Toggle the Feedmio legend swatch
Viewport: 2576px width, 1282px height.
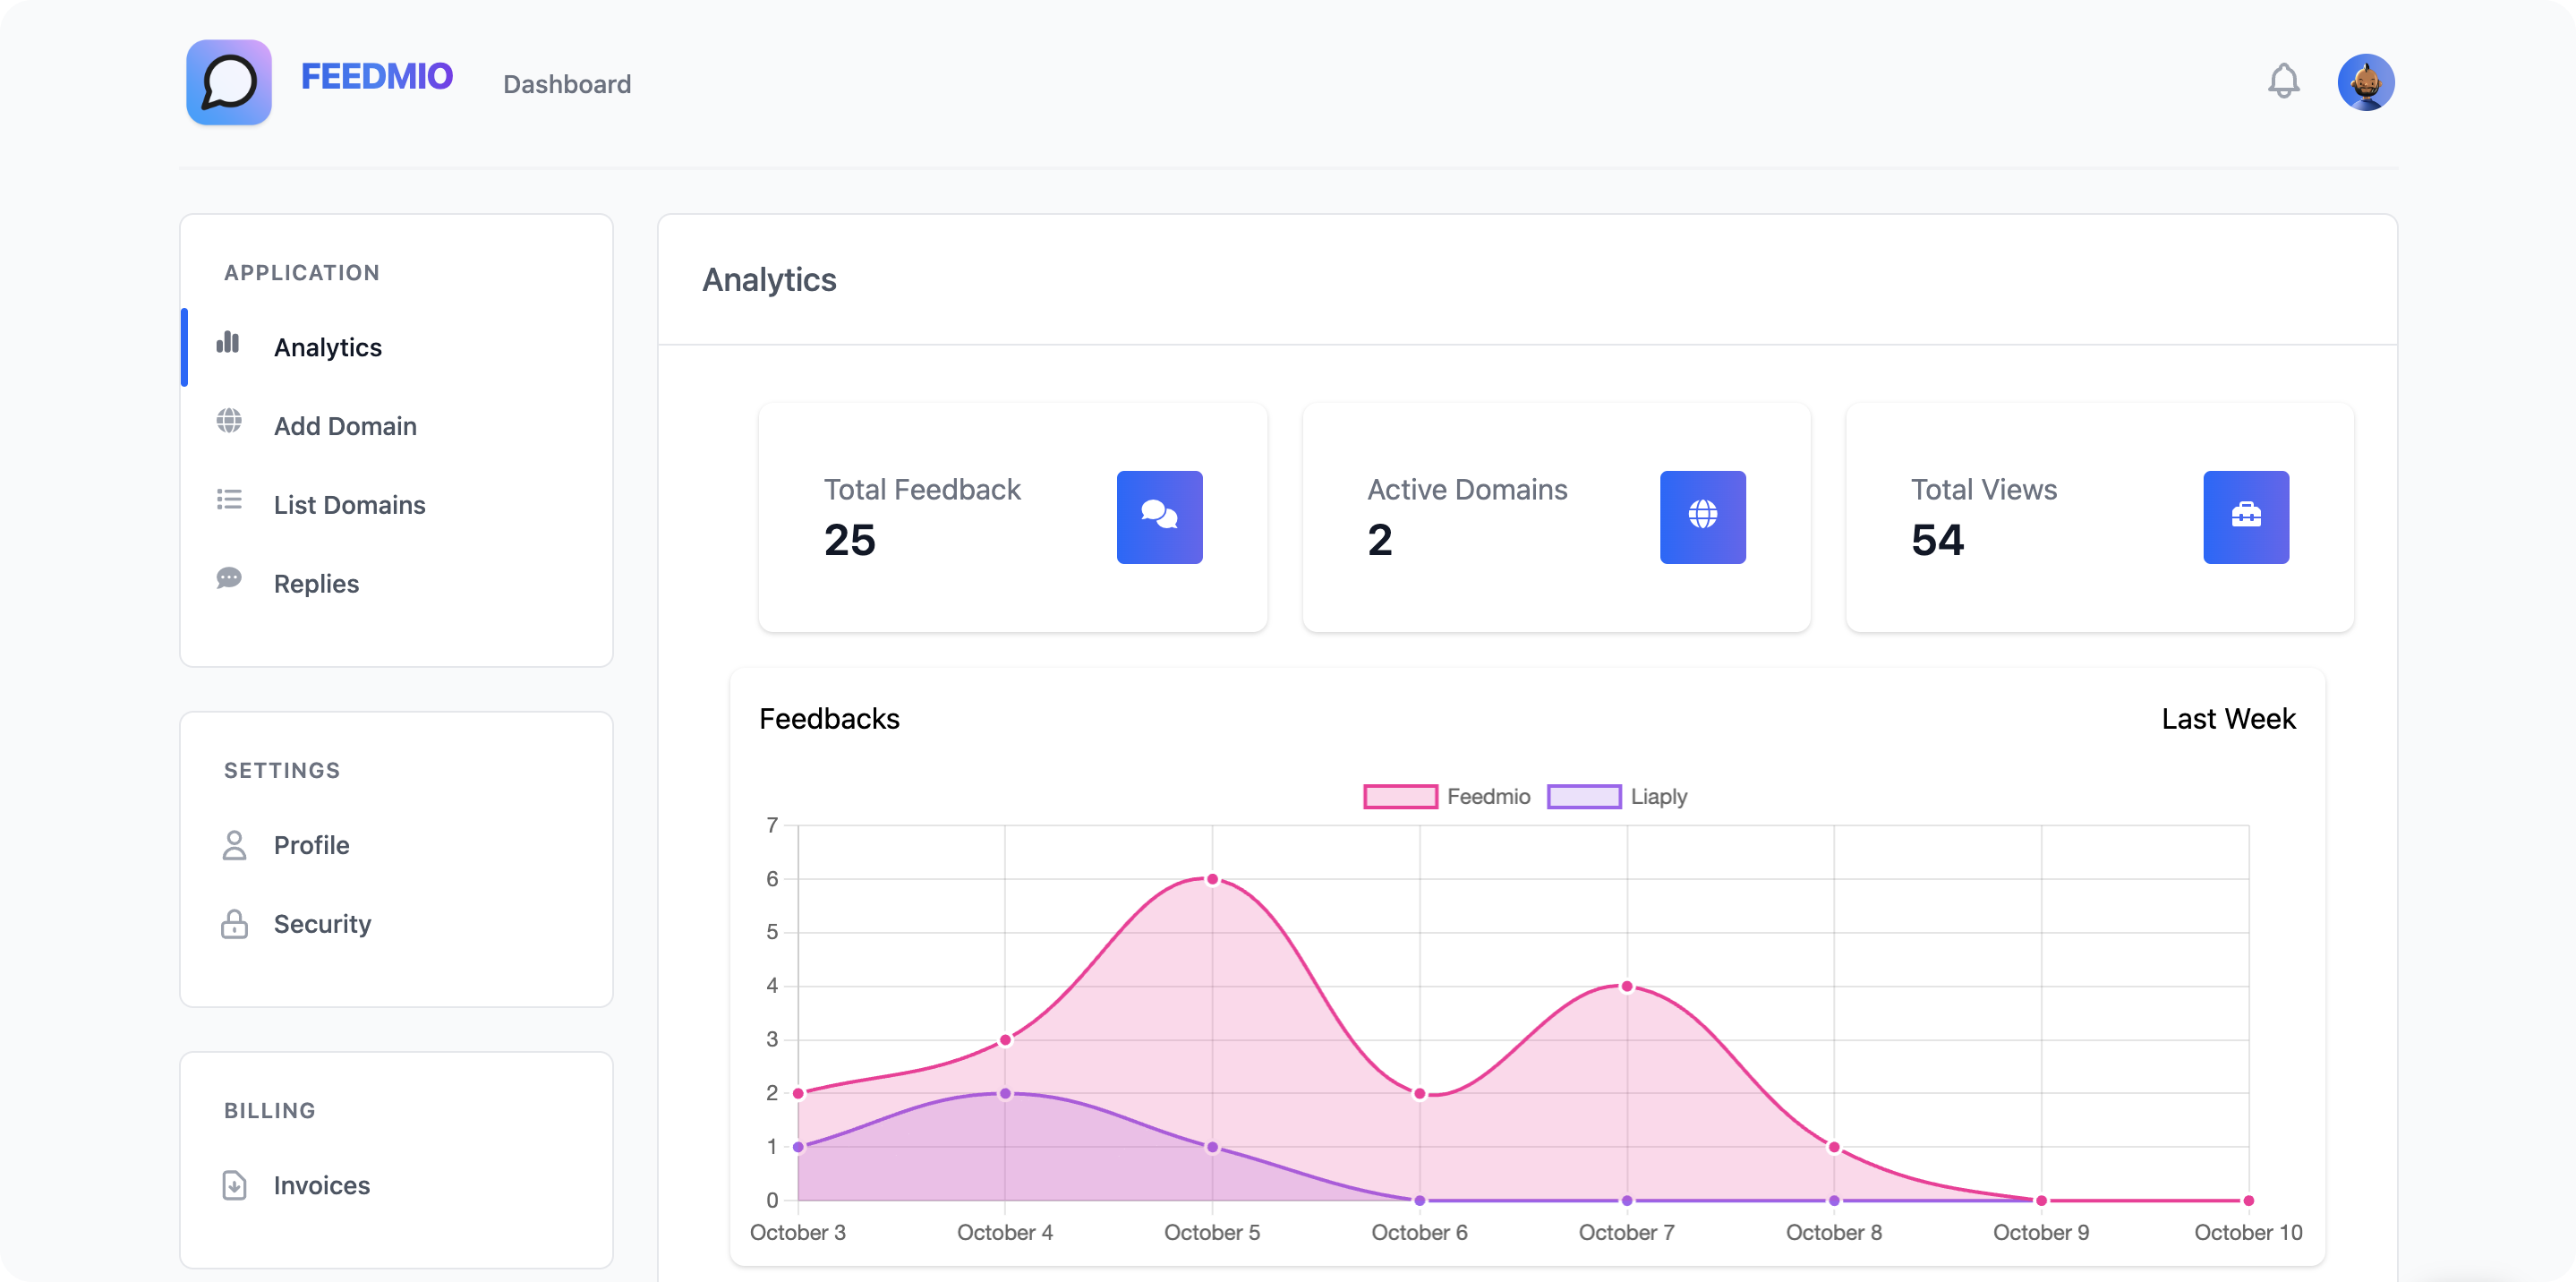[x=1400, y=797]
